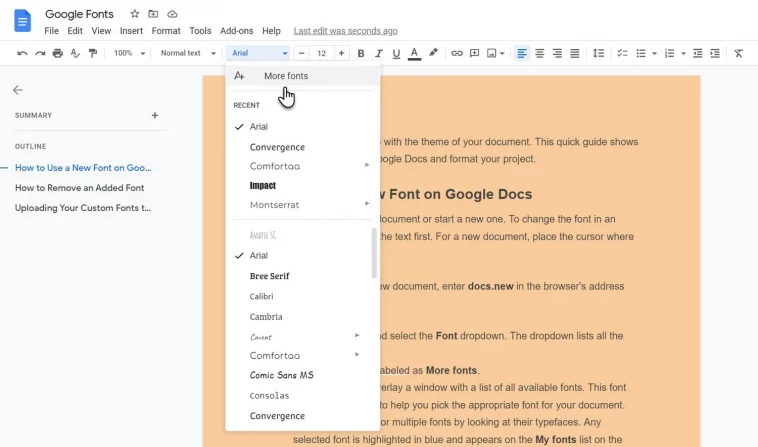Open the Help menu

(271, 31)
